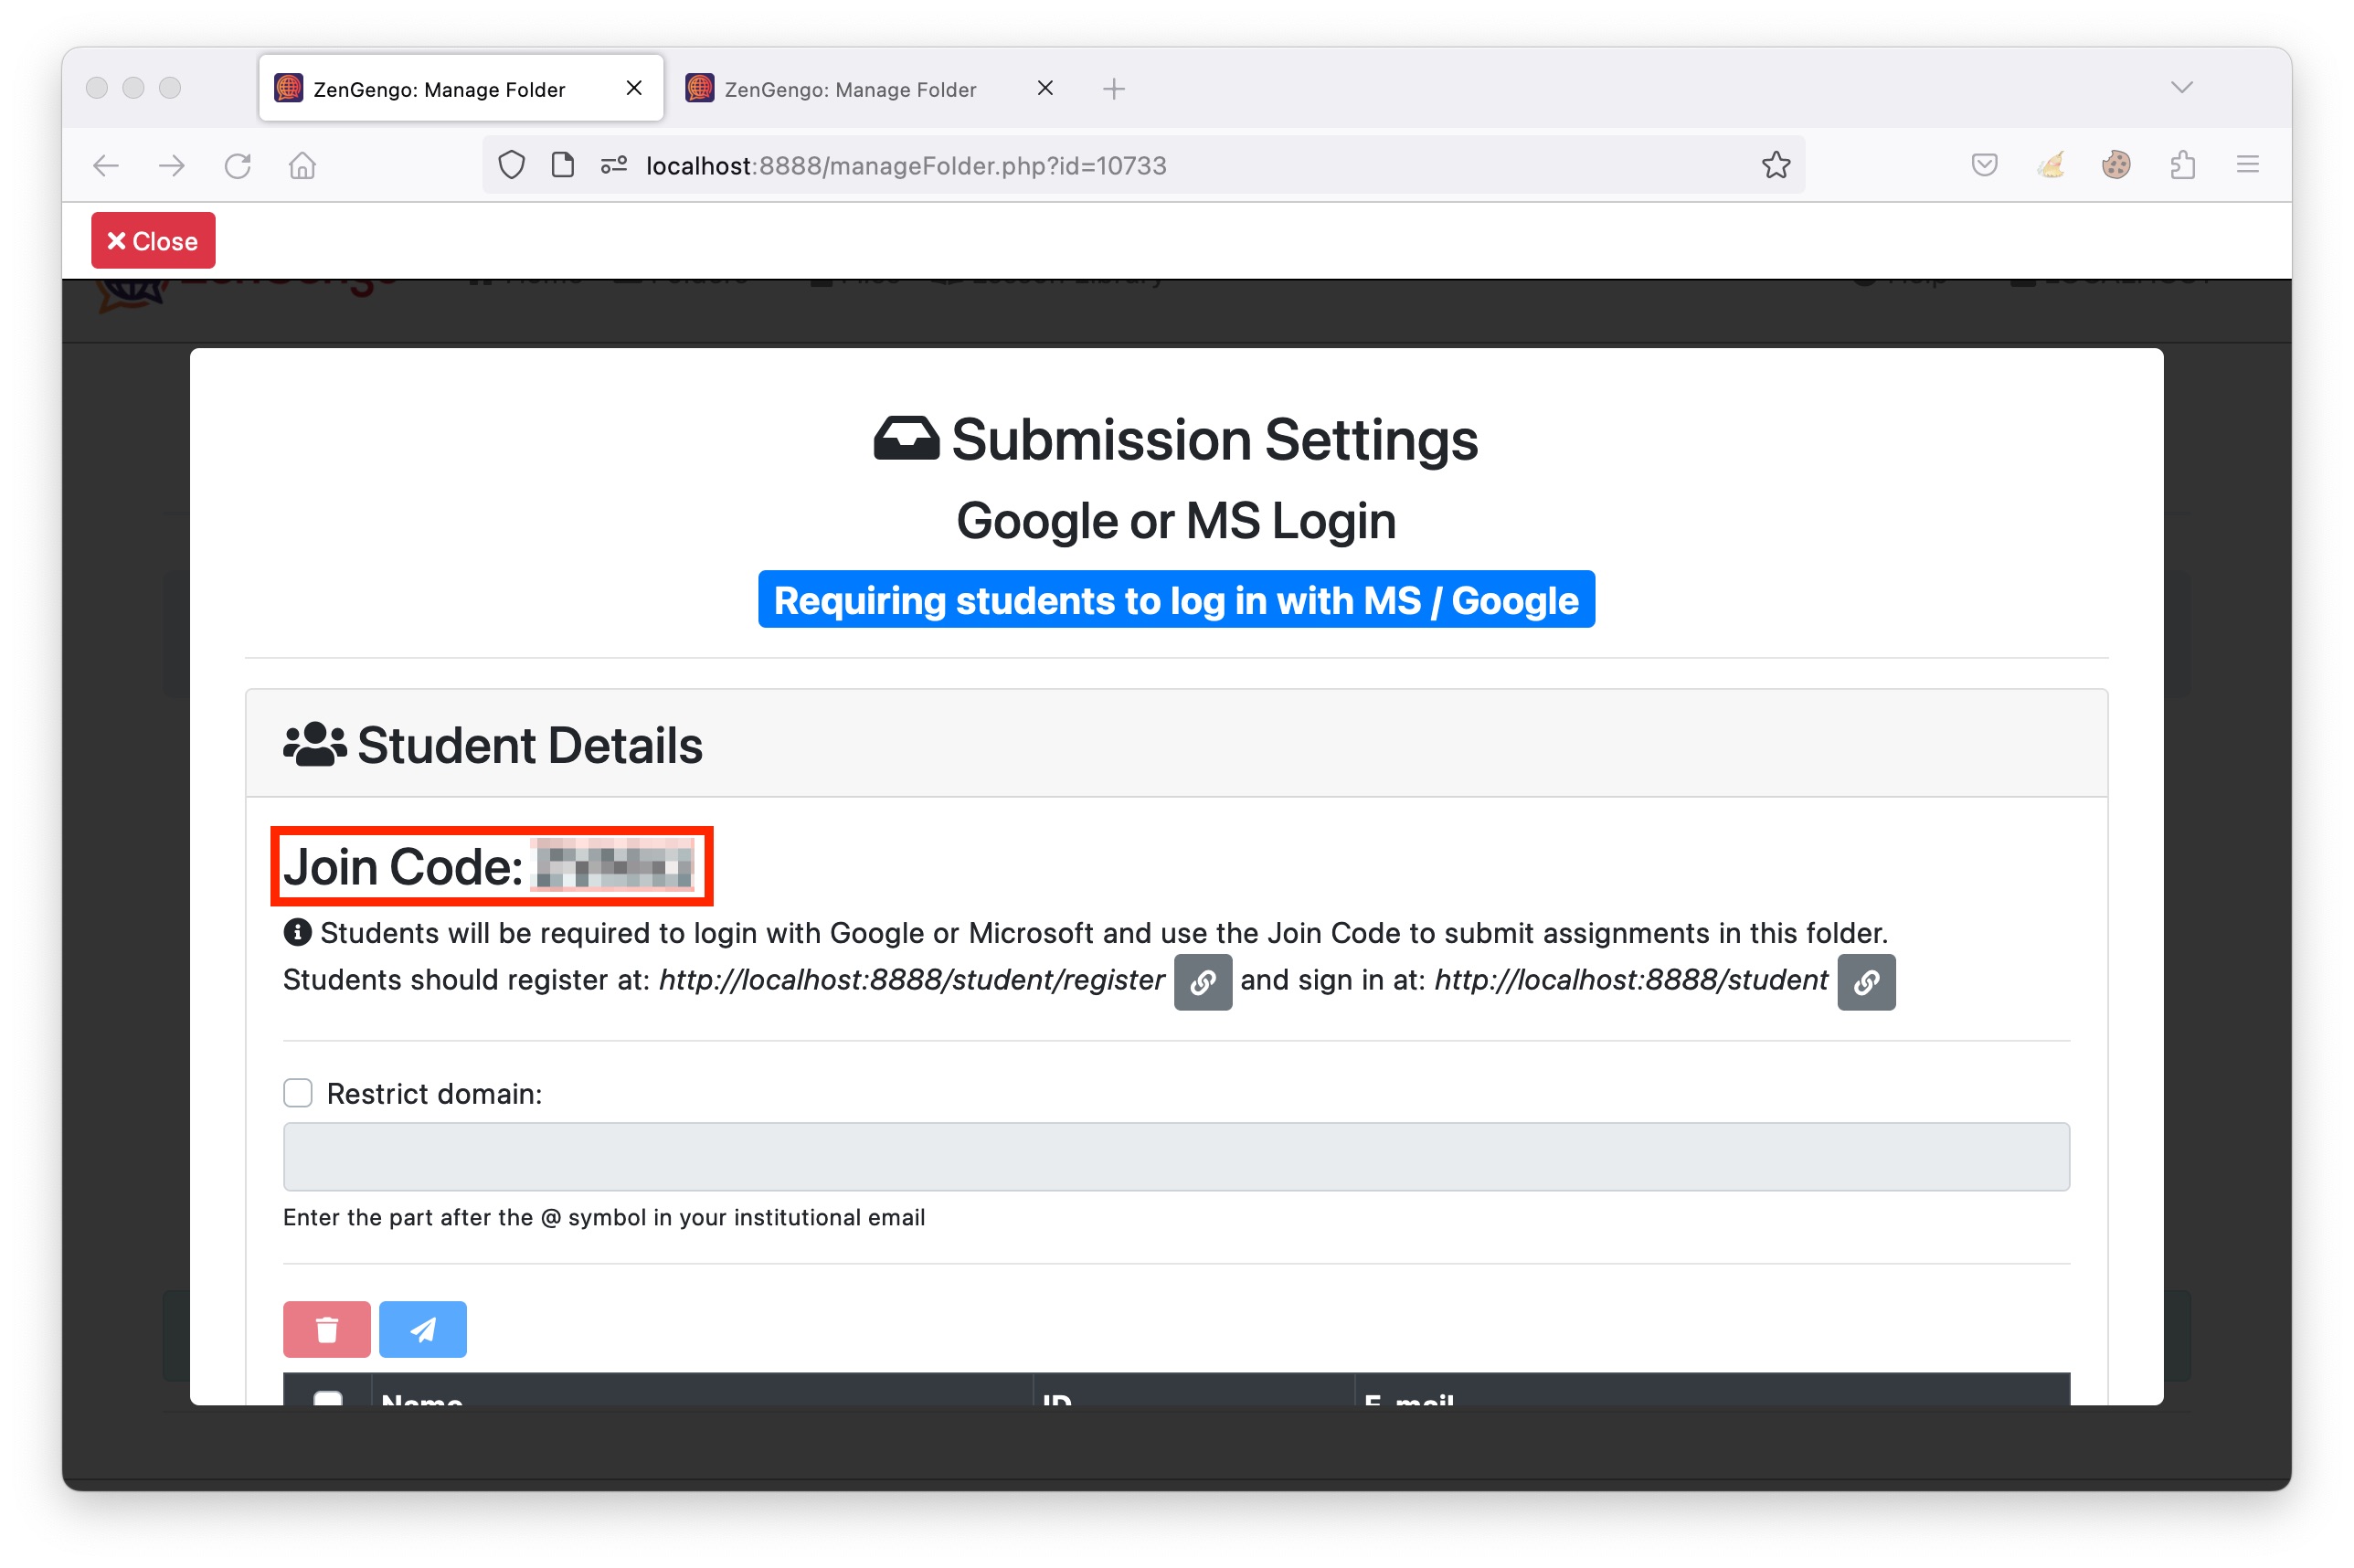Click the red Close button
Image resolution: width=2354 pixels, height=1568 pixels.
pos(153,241)
